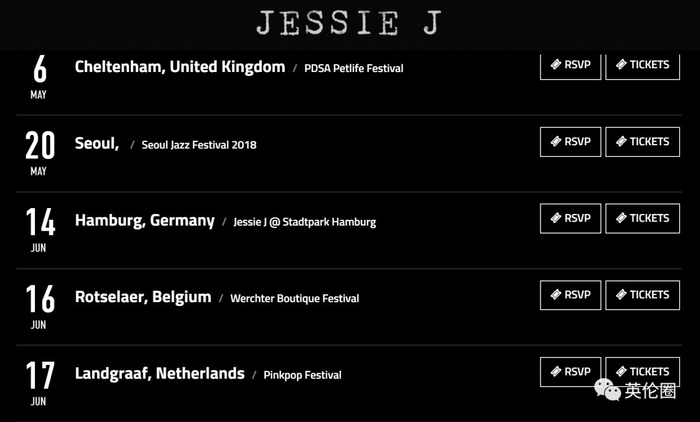Click the ticket icon in Hamburg RSVP button
Viewport: 700px width, 422px height.
click(555, 218)
